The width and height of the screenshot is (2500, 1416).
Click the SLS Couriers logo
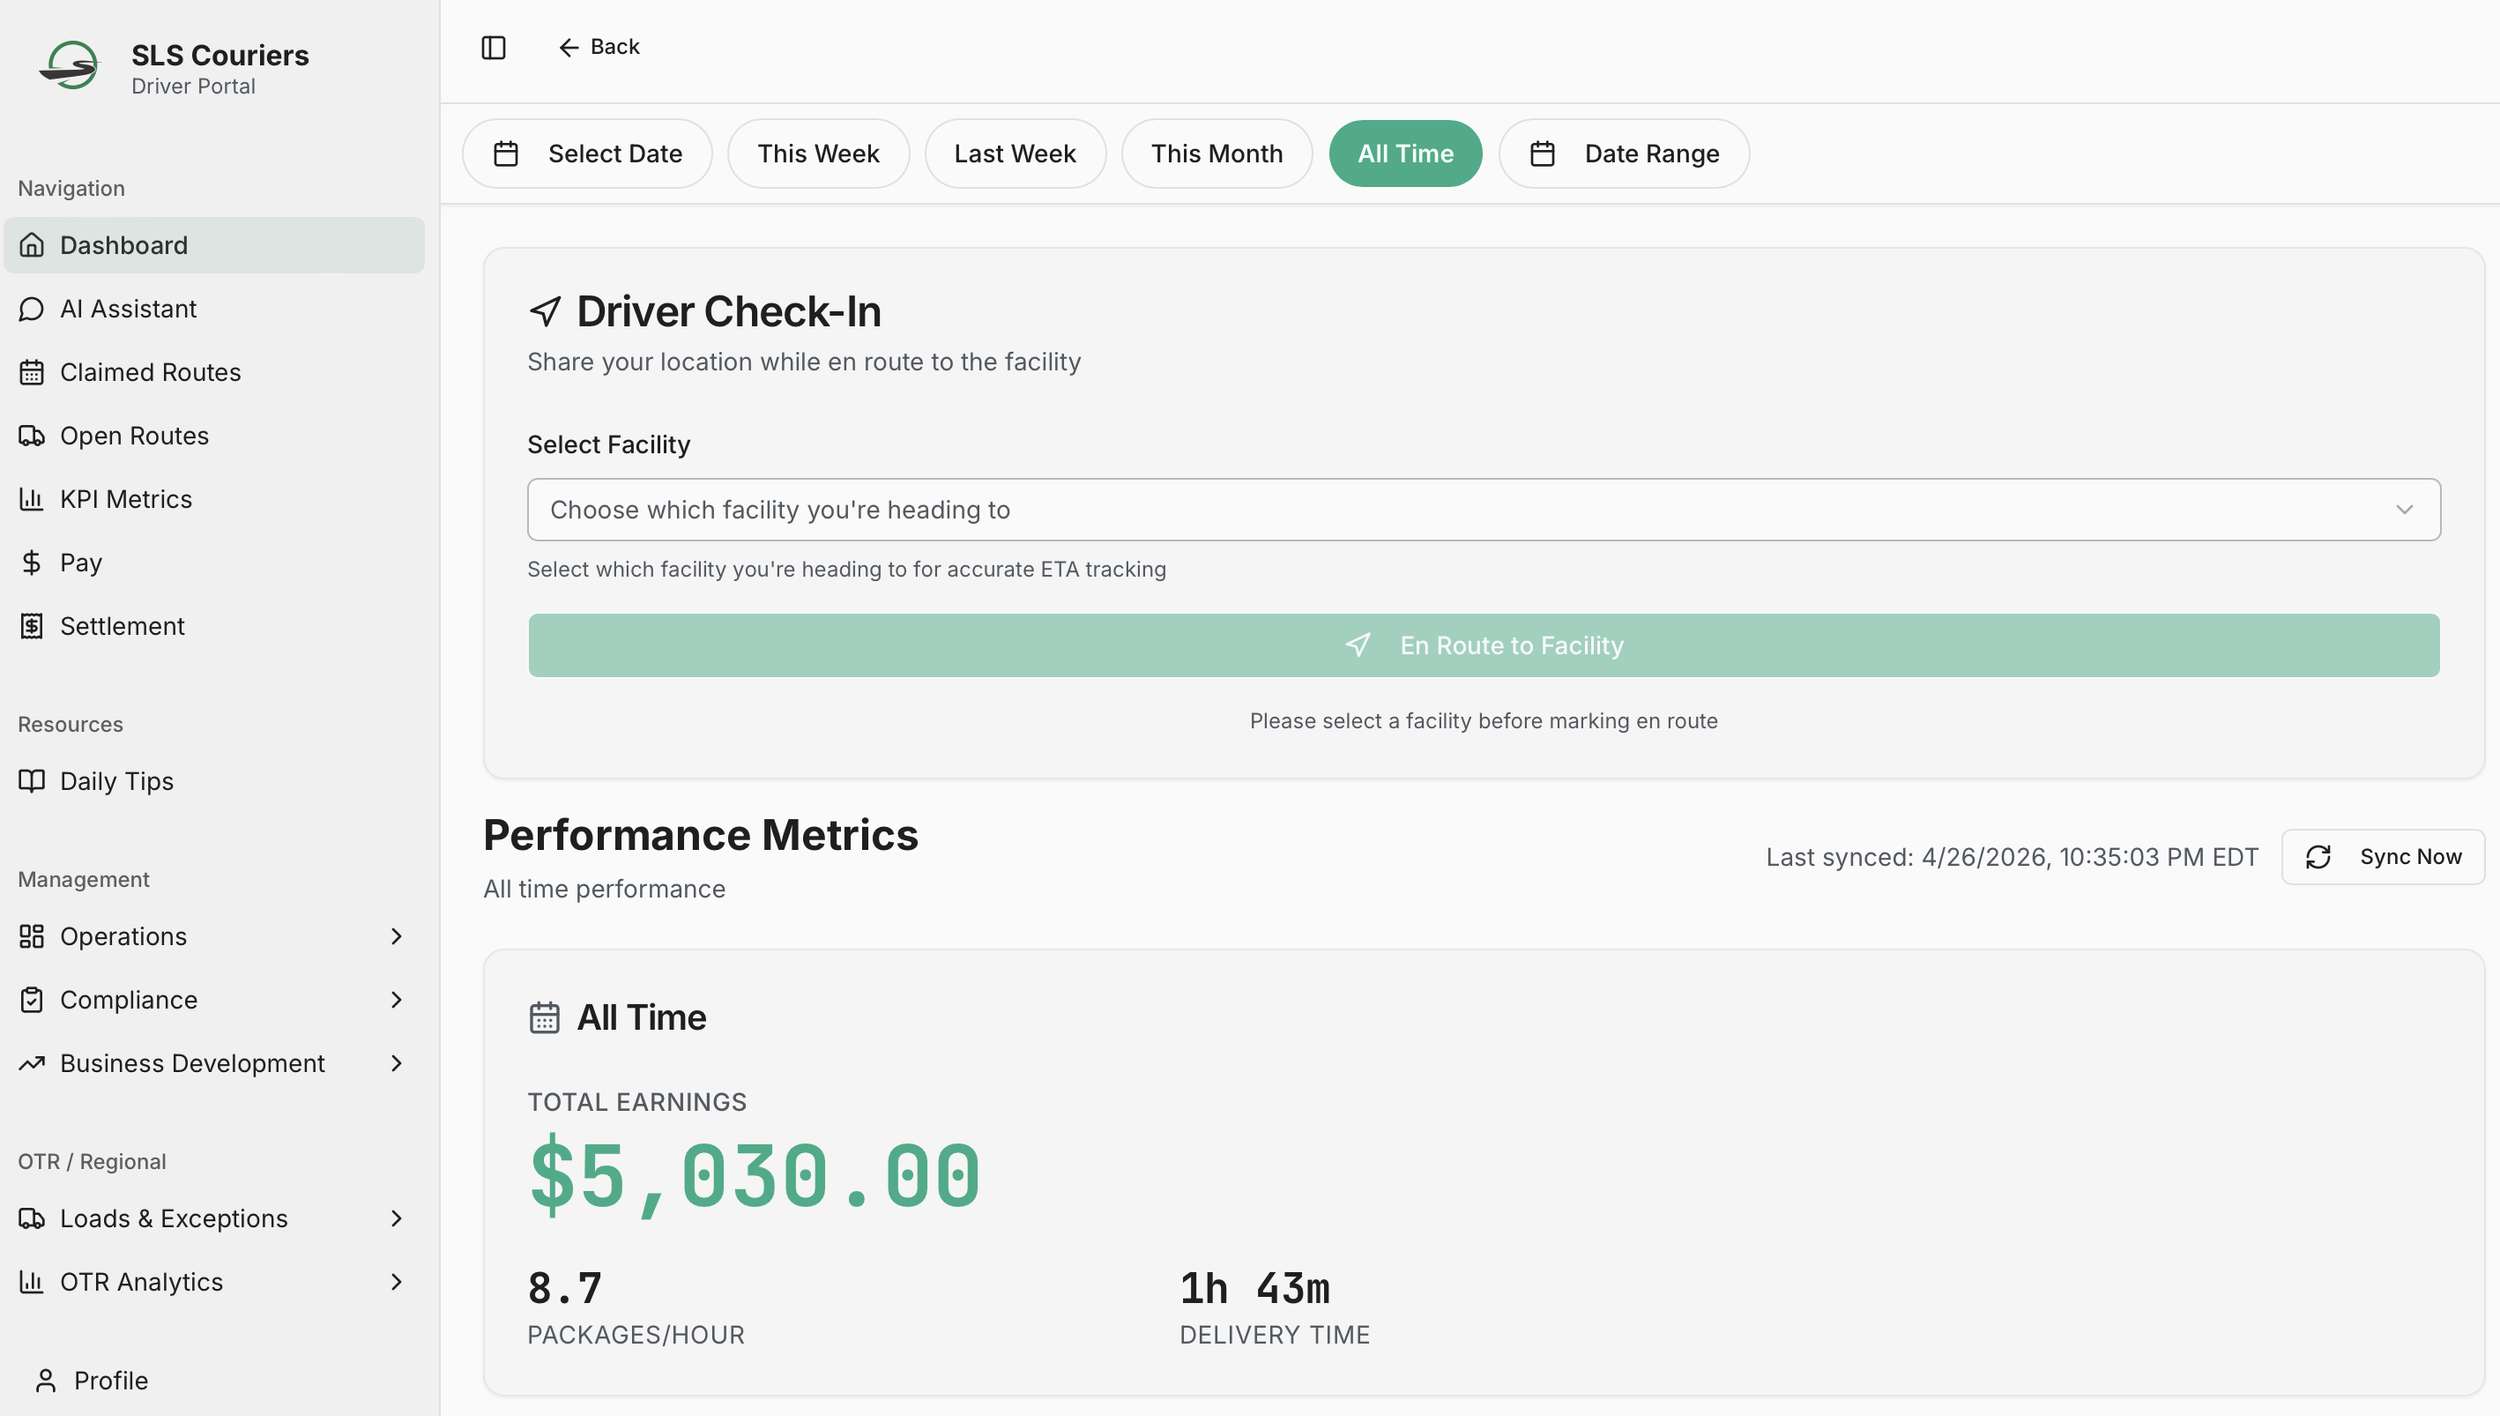click(70, 66)
